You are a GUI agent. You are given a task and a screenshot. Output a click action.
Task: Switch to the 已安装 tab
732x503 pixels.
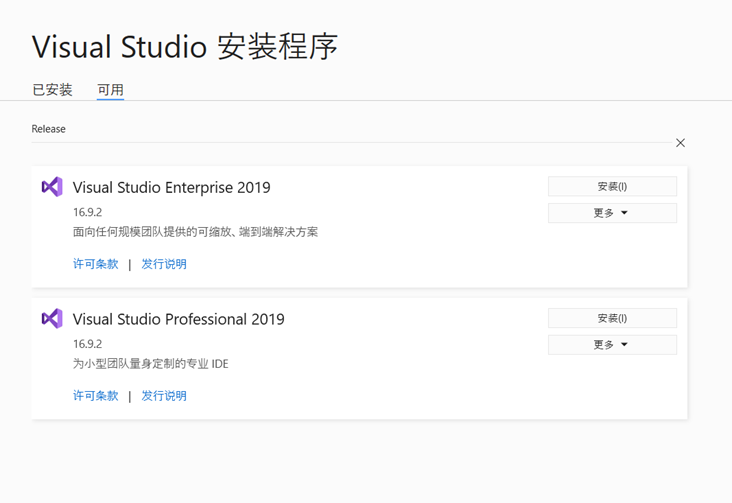[x=52, y=90]
